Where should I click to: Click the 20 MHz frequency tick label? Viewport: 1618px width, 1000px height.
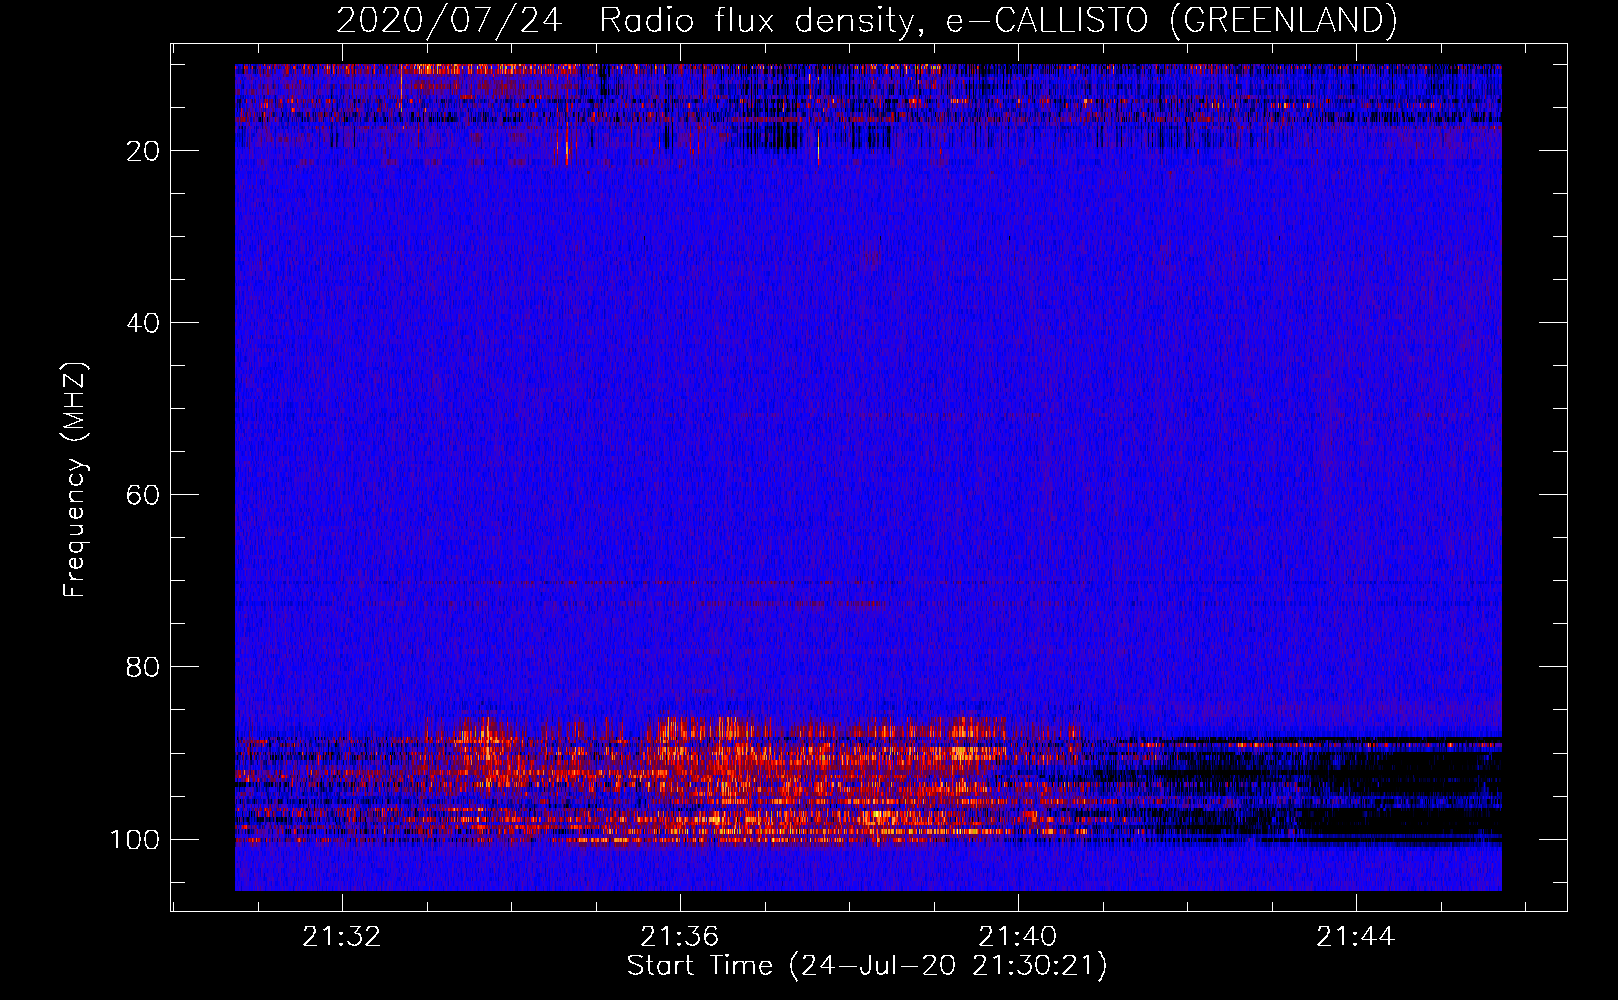[x=143, y=151]
